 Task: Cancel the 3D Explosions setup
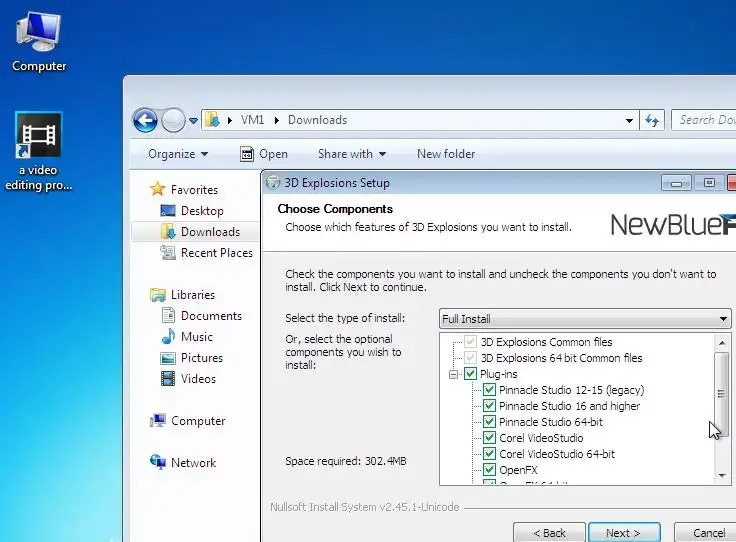705,533
